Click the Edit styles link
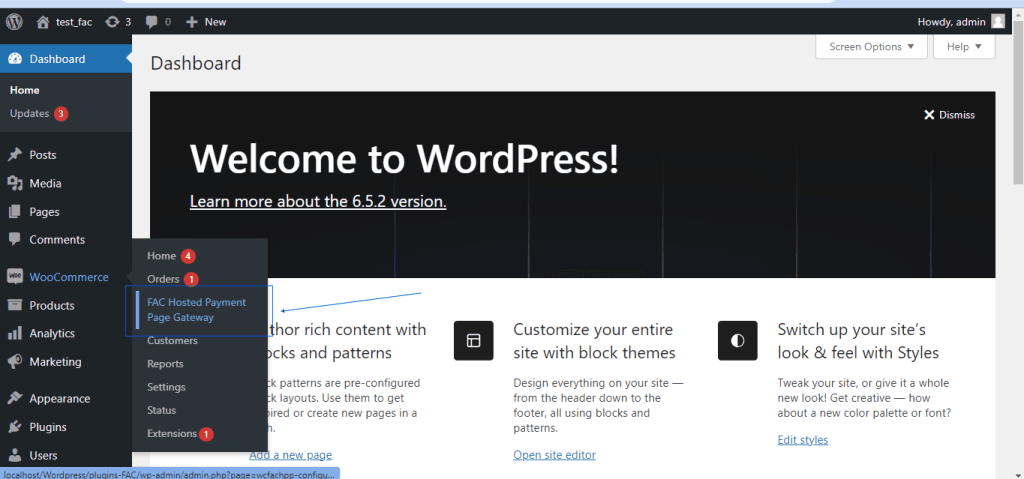The height and width of the screenshot is (479, 1024). click(x=803, y=440)
